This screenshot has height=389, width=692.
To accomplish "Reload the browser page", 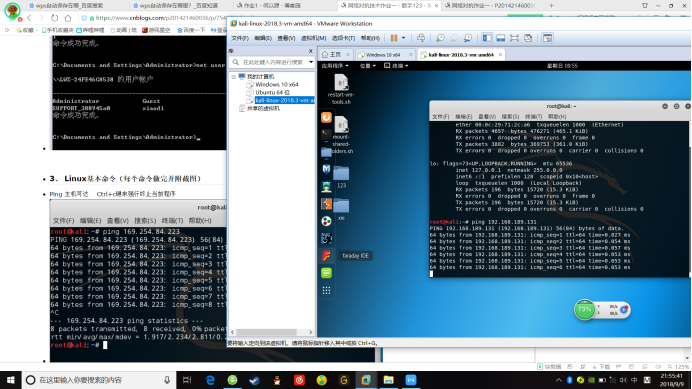I will tap(54, 18).
